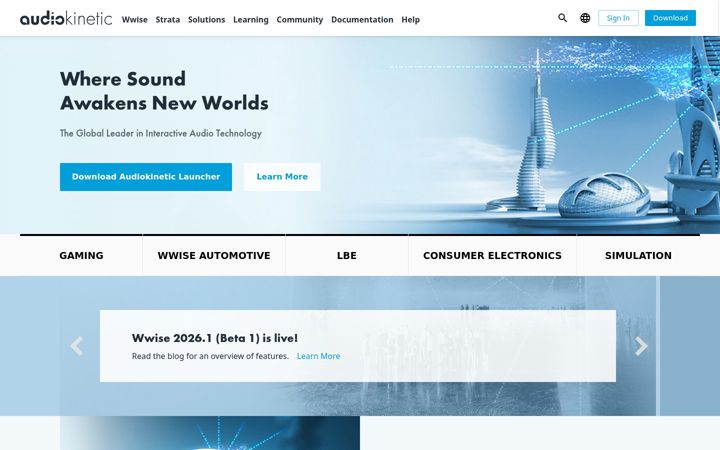Click the "Wwise 2026.1 (Beta 1) is live!" headline

[x=215, y=338]
